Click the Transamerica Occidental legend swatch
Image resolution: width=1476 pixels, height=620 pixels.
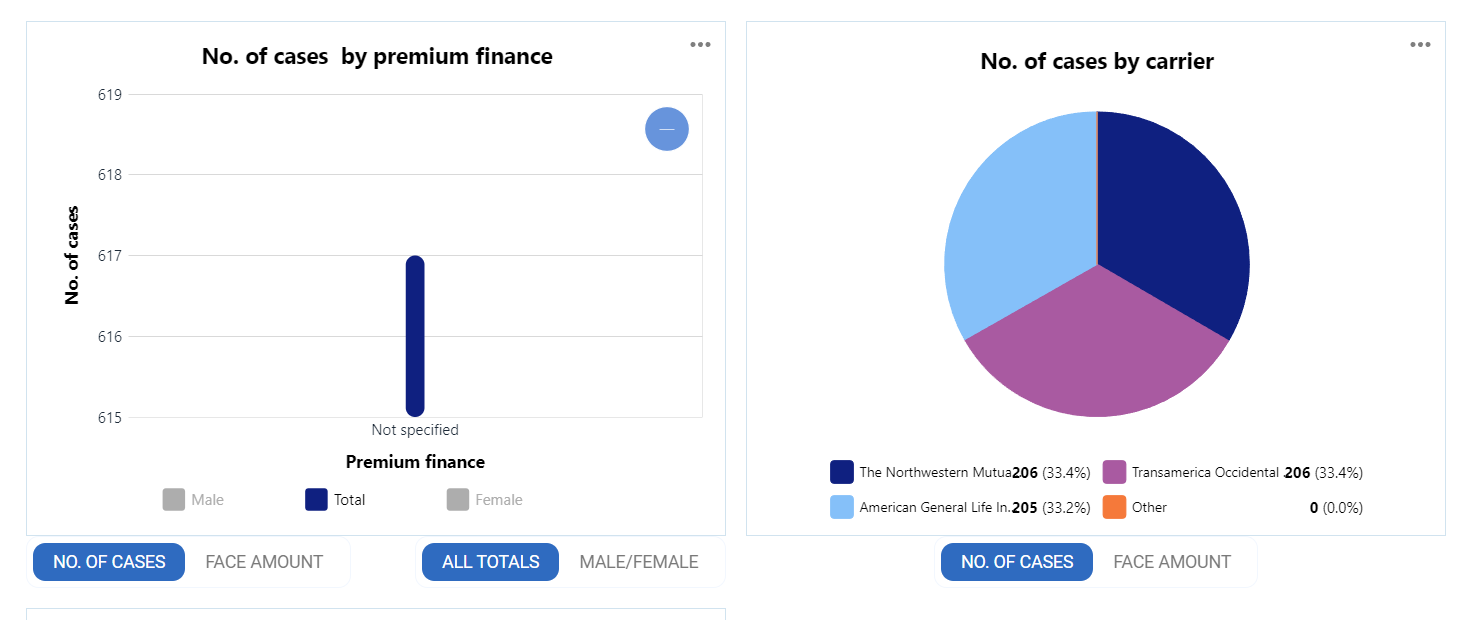point(1114,472)
